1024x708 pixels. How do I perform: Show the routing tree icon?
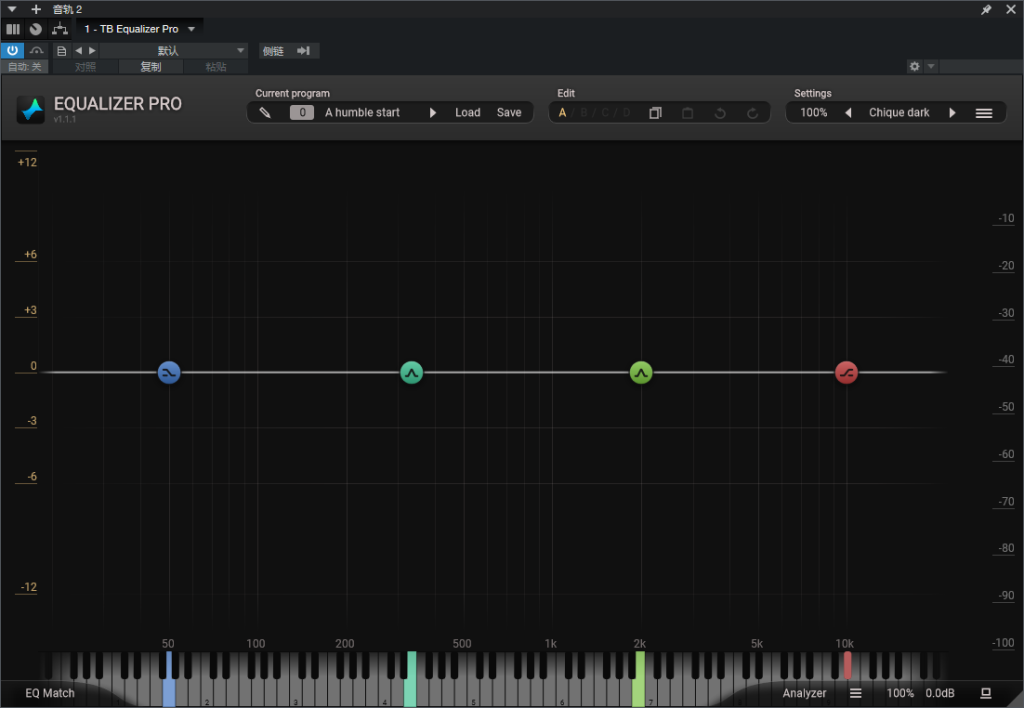60,29
